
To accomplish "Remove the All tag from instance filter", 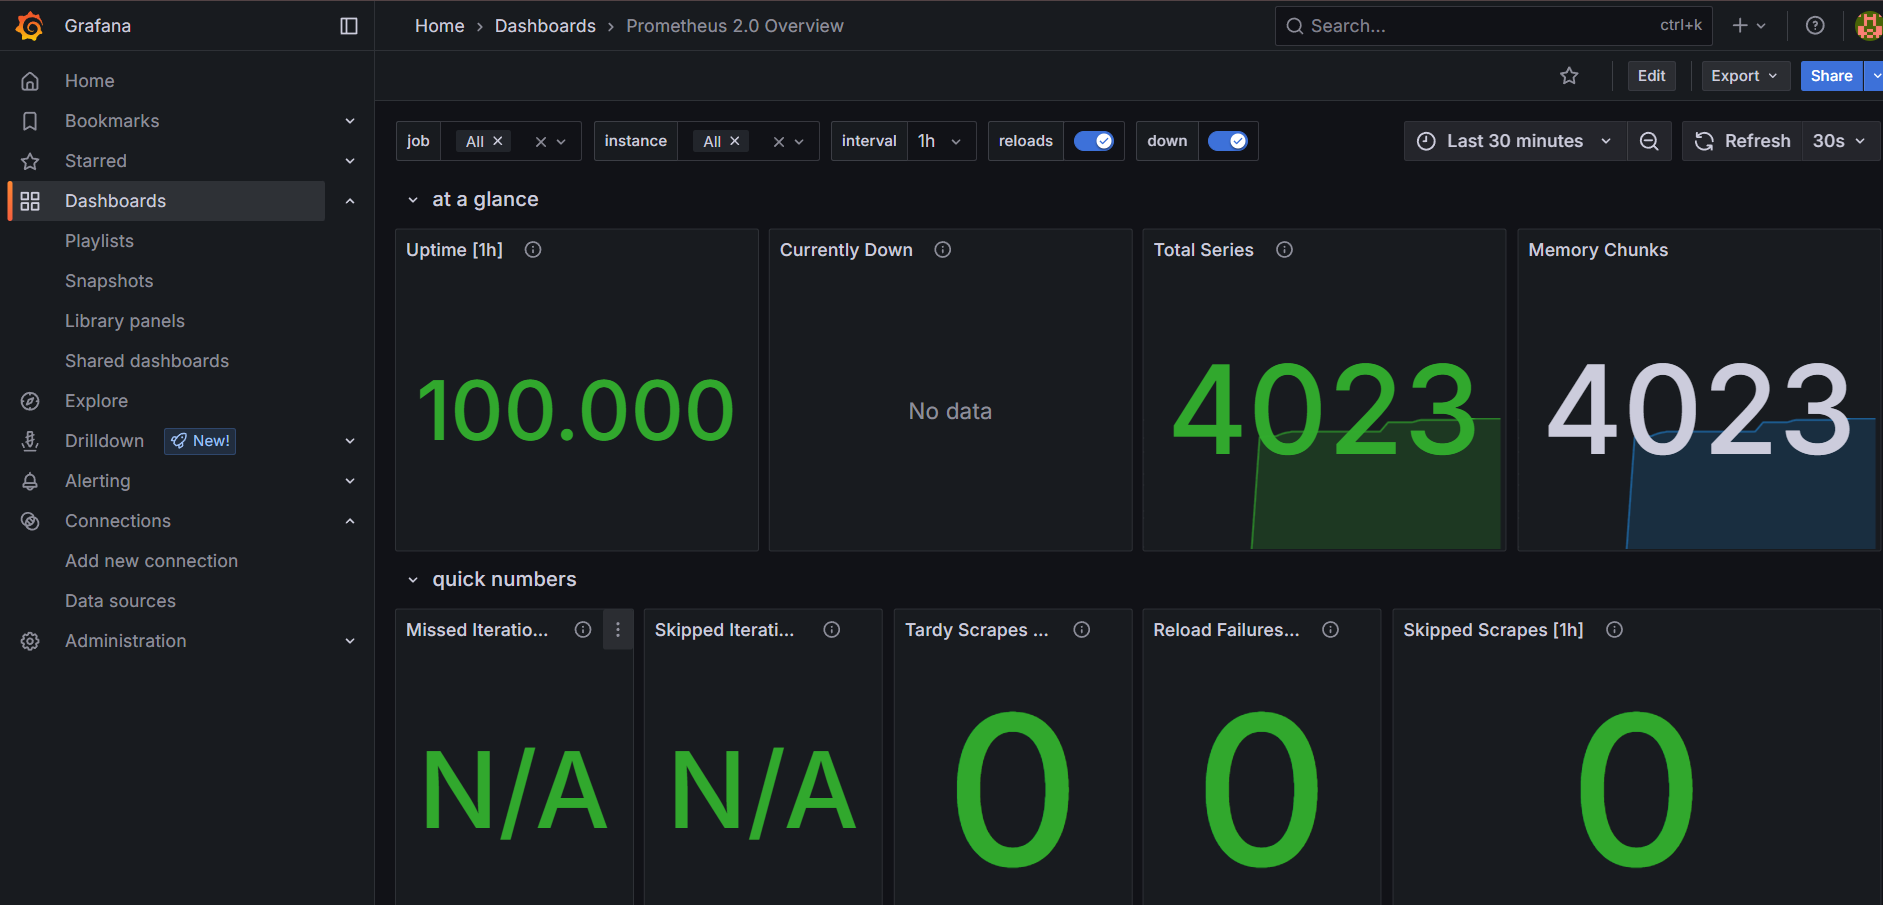I will click(x=735, y=141).
